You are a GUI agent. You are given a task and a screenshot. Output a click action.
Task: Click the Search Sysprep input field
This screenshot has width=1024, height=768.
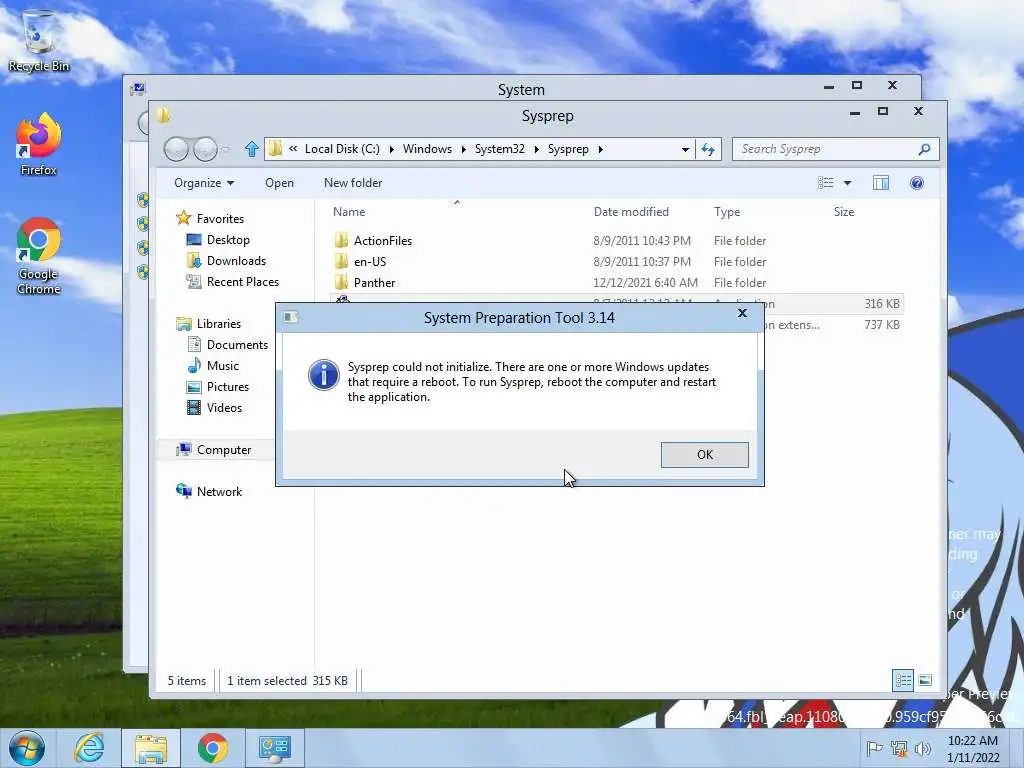click(825, 149)
